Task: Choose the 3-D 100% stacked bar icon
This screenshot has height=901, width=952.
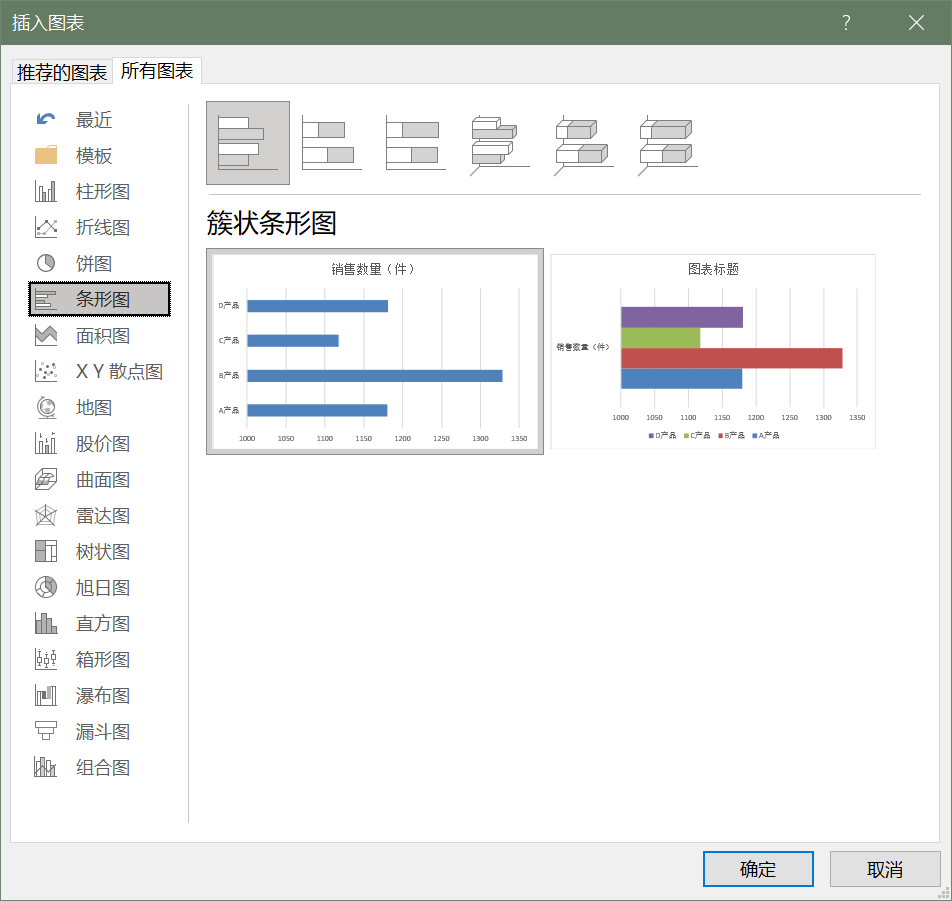Action: [667, 143]
